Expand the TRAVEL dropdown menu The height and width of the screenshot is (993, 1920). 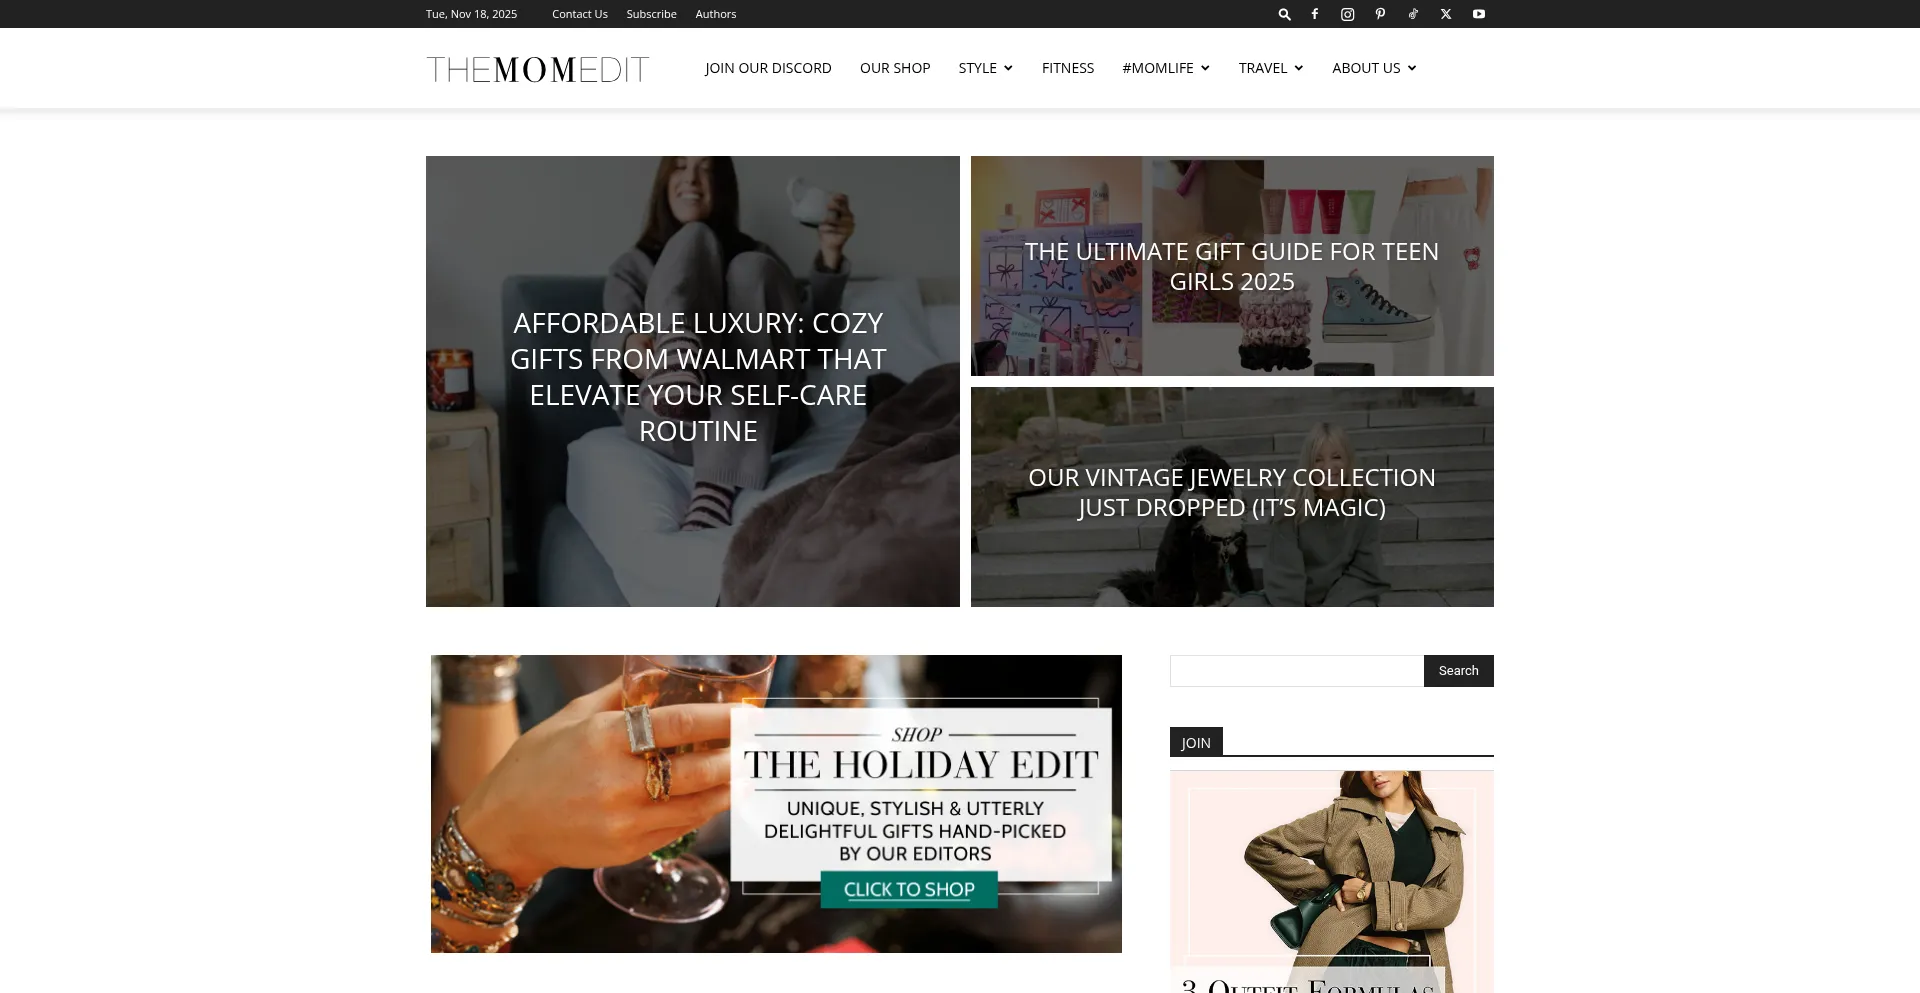[1271, 68]
